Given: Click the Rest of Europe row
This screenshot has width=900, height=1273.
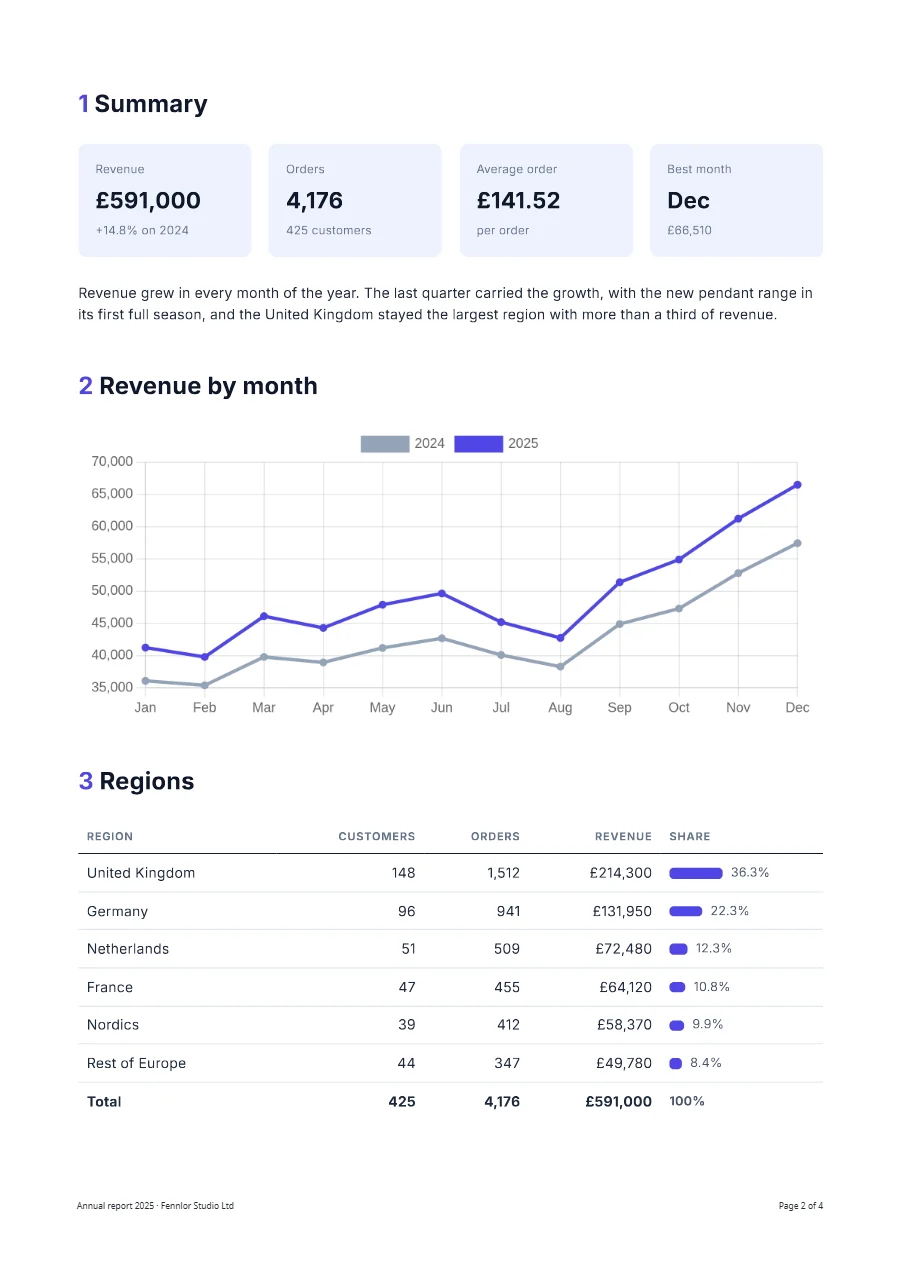Looking at the screenshot, I should (x=450, y=1063).
